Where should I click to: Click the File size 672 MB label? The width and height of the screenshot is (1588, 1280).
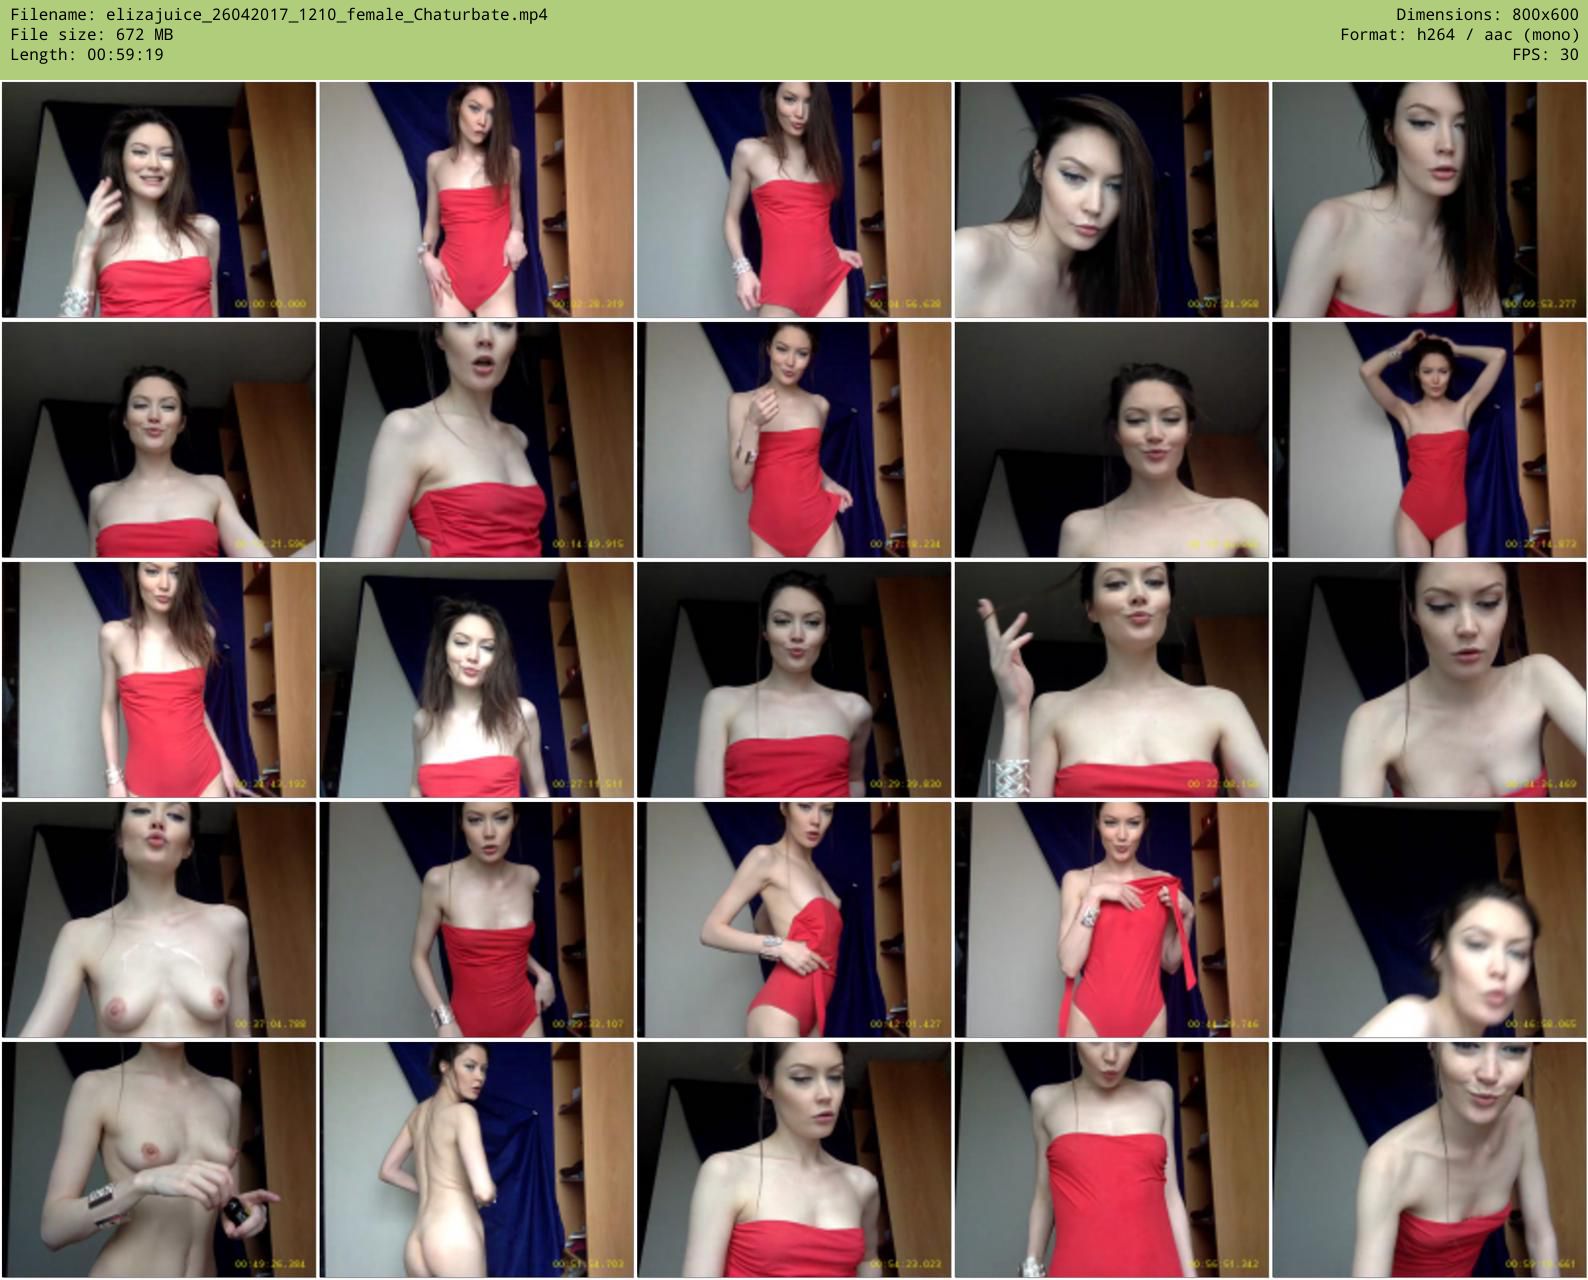click(91, 35)
